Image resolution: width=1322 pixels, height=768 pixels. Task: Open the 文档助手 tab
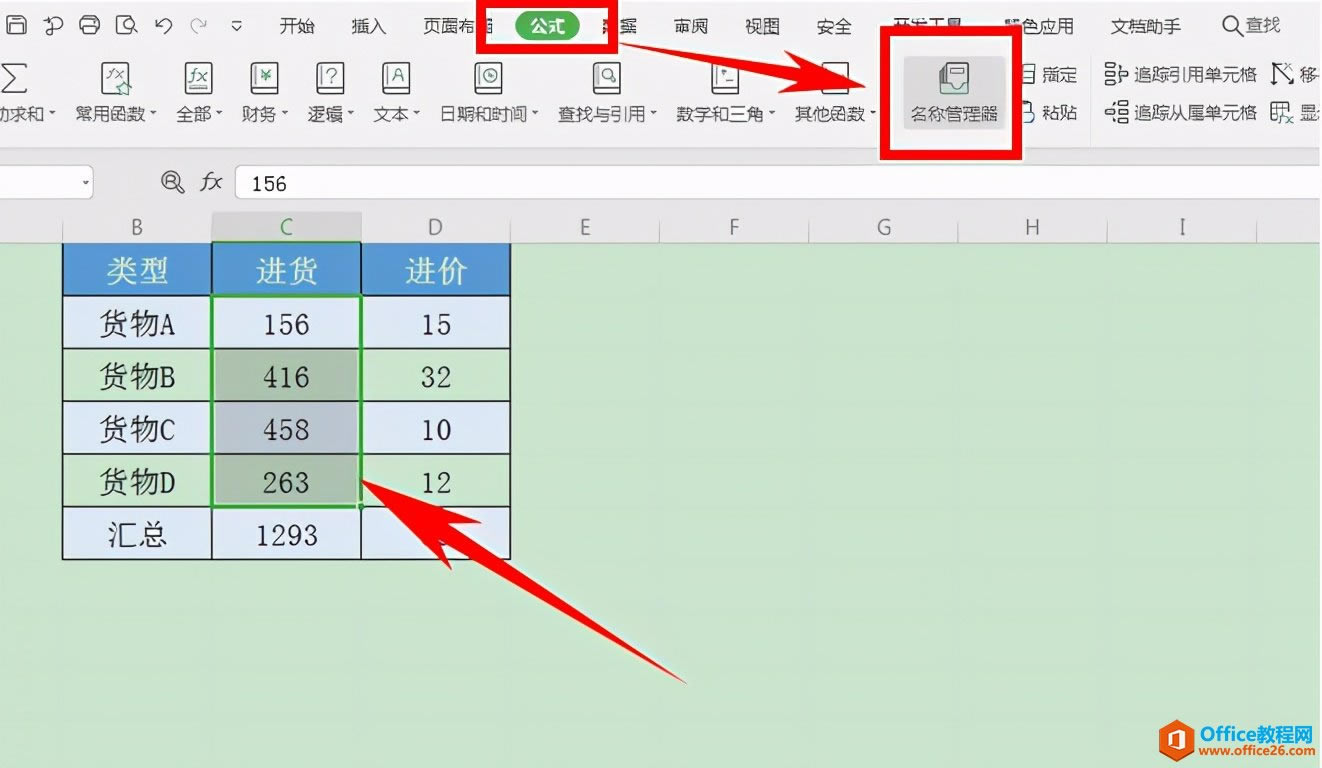coord(1145,26)
